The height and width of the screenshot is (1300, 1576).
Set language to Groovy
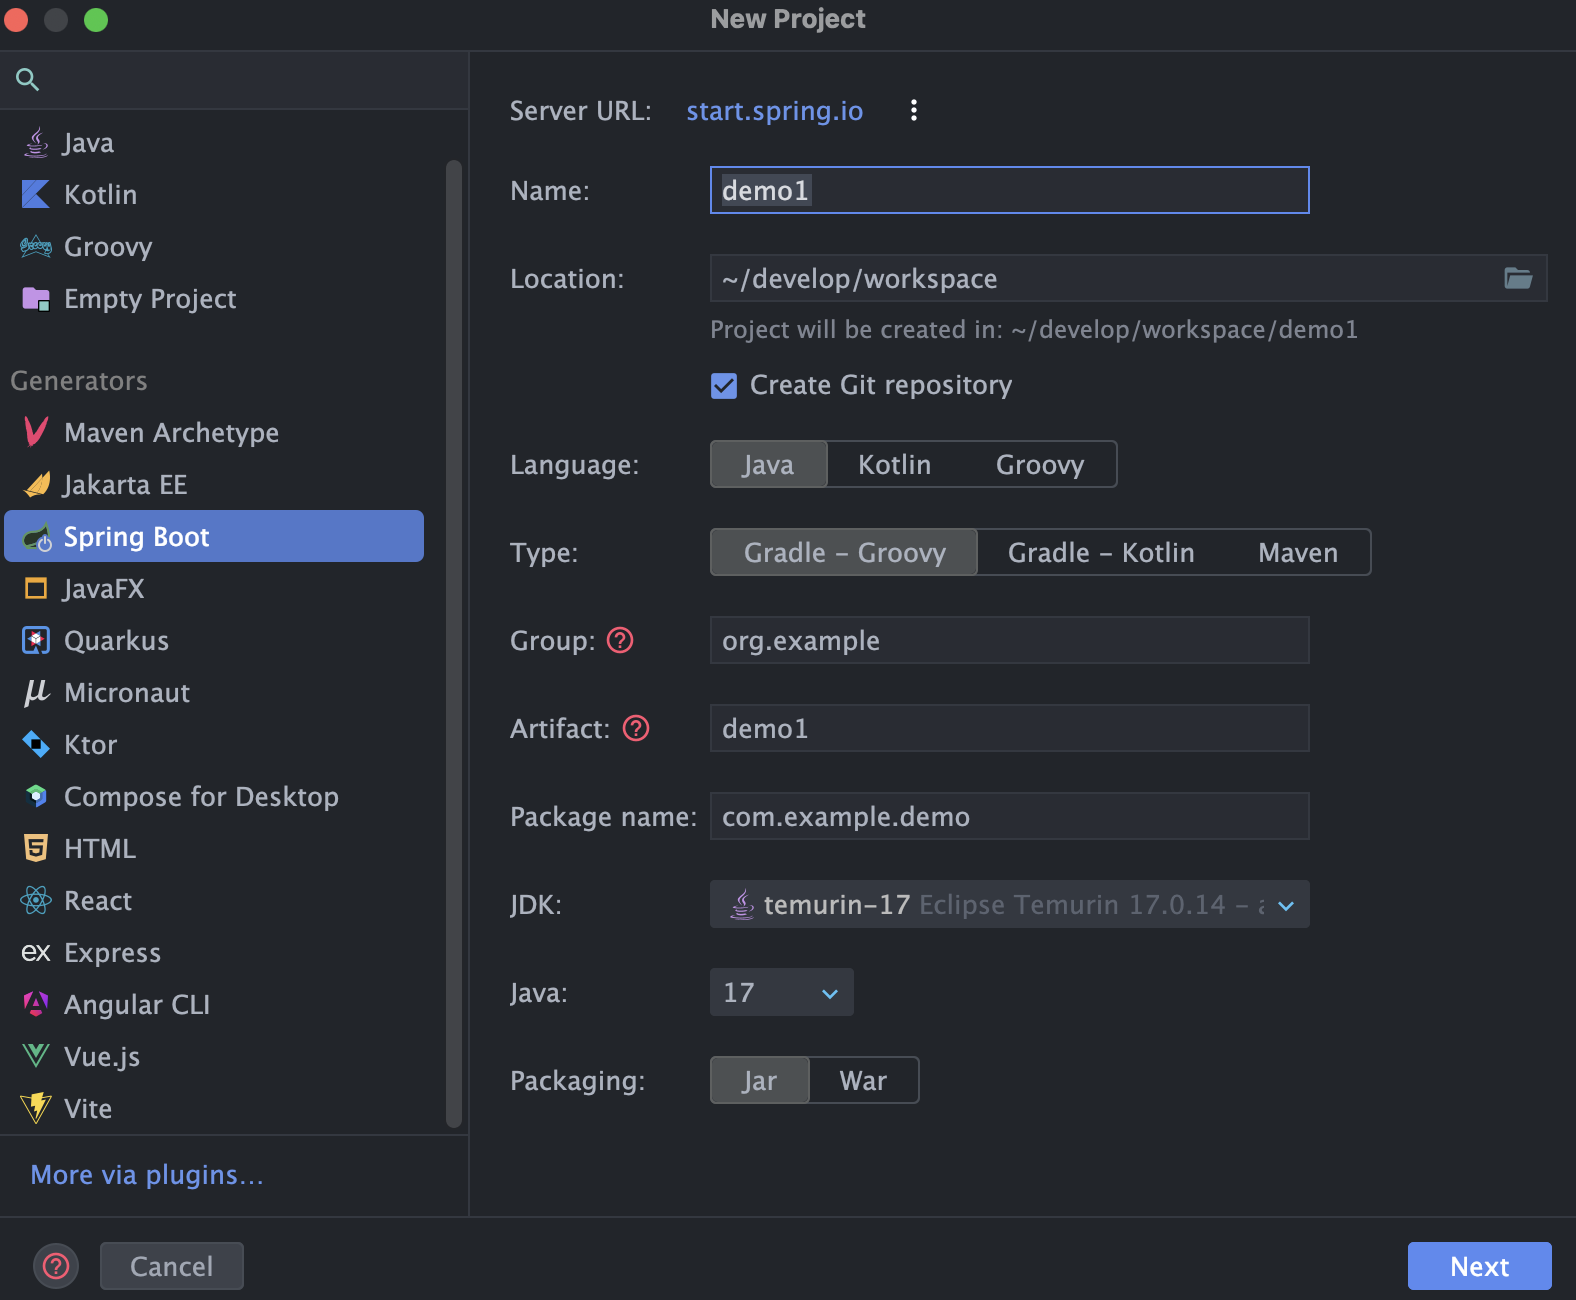point(1040,464)
